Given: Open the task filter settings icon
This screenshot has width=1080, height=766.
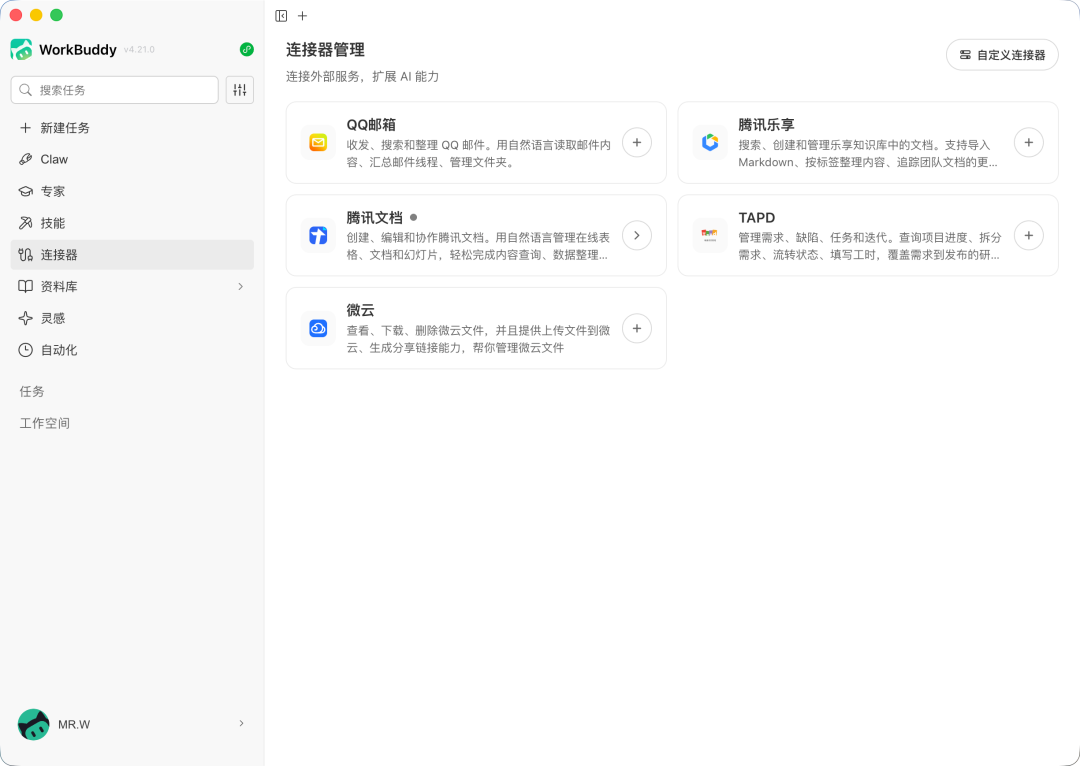Looking at the screenshot, I should coord(240,90).
